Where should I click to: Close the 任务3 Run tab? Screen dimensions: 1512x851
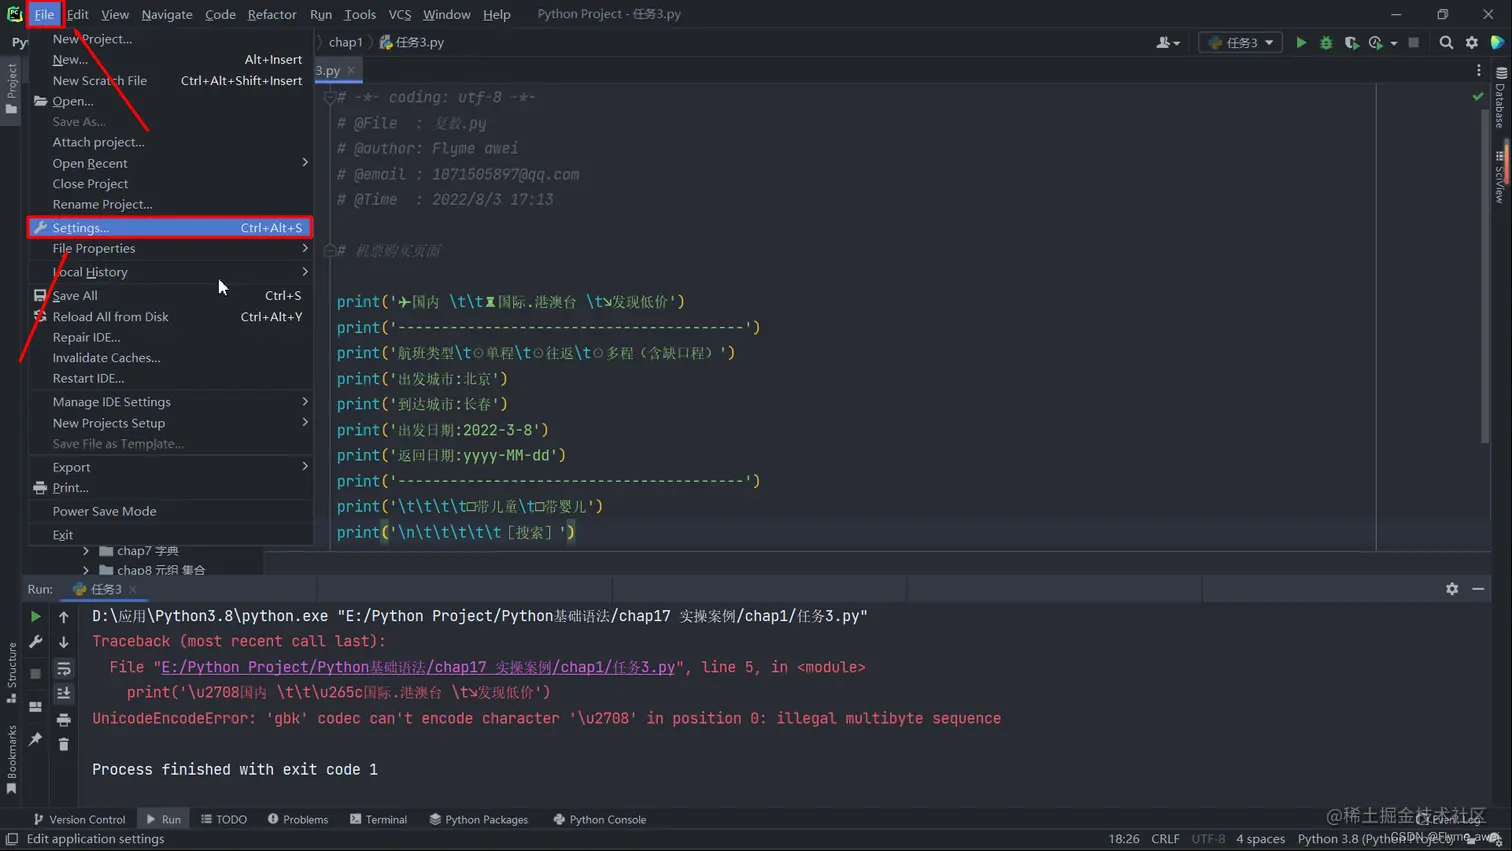coord(133,590)
